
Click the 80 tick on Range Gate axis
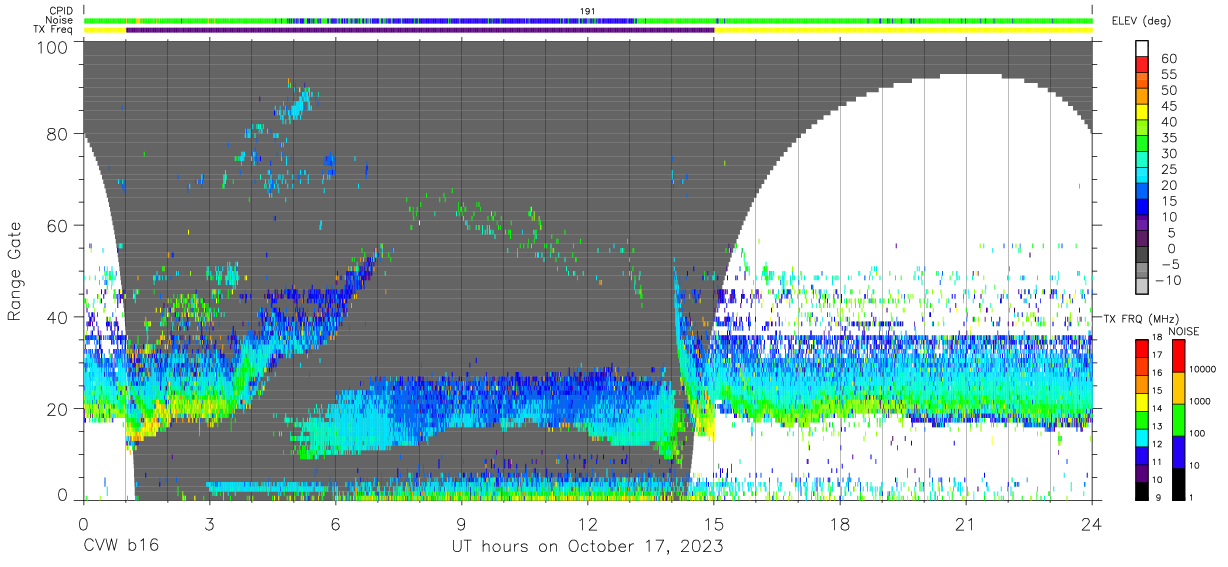coord(57,134)
